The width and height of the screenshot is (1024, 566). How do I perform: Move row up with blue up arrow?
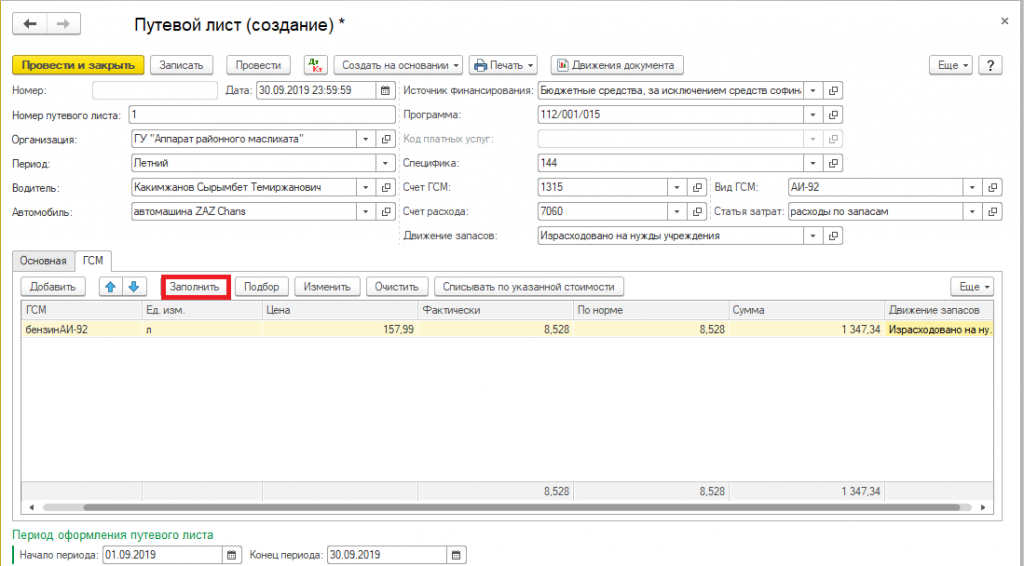coord(110,287)
